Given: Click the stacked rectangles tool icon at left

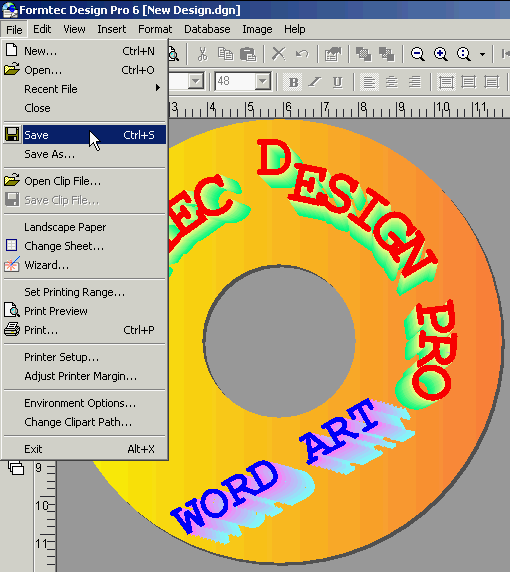Looking at the screenshot, I should [16, 468].
